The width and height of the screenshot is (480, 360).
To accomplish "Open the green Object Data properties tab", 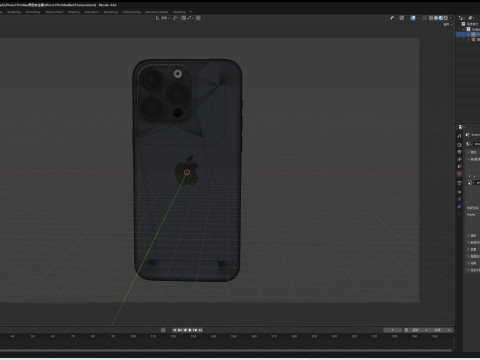I will click(459, 213).
